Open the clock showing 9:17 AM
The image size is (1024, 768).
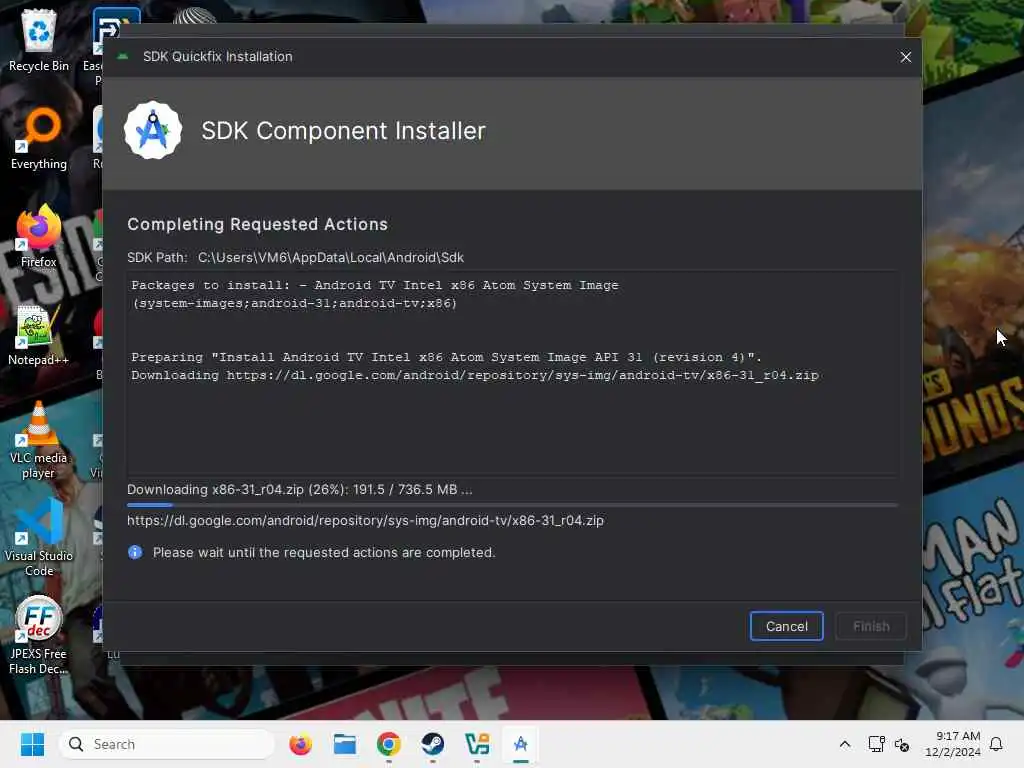pos(952,744)
